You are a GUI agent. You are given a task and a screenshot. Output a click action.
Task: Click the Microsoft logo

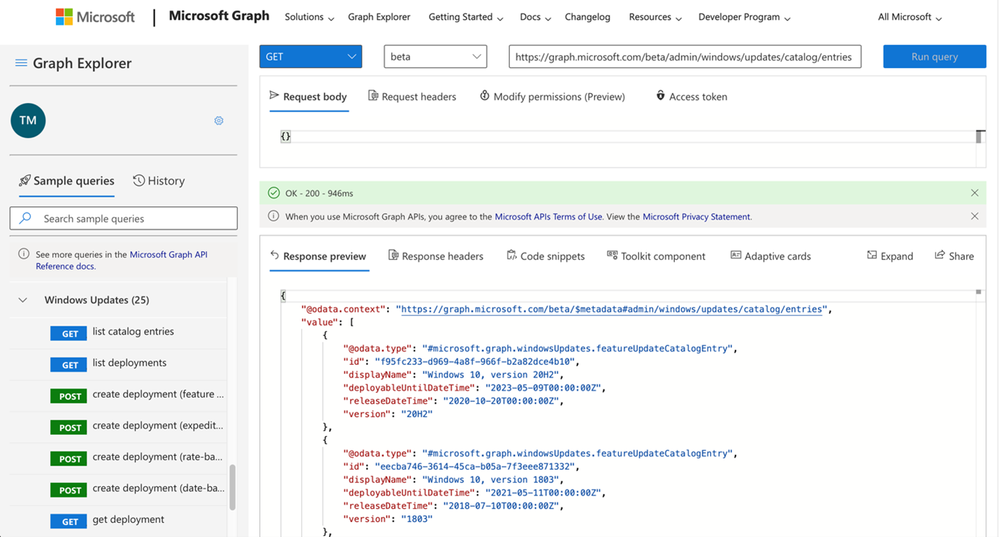click(95, 17)
